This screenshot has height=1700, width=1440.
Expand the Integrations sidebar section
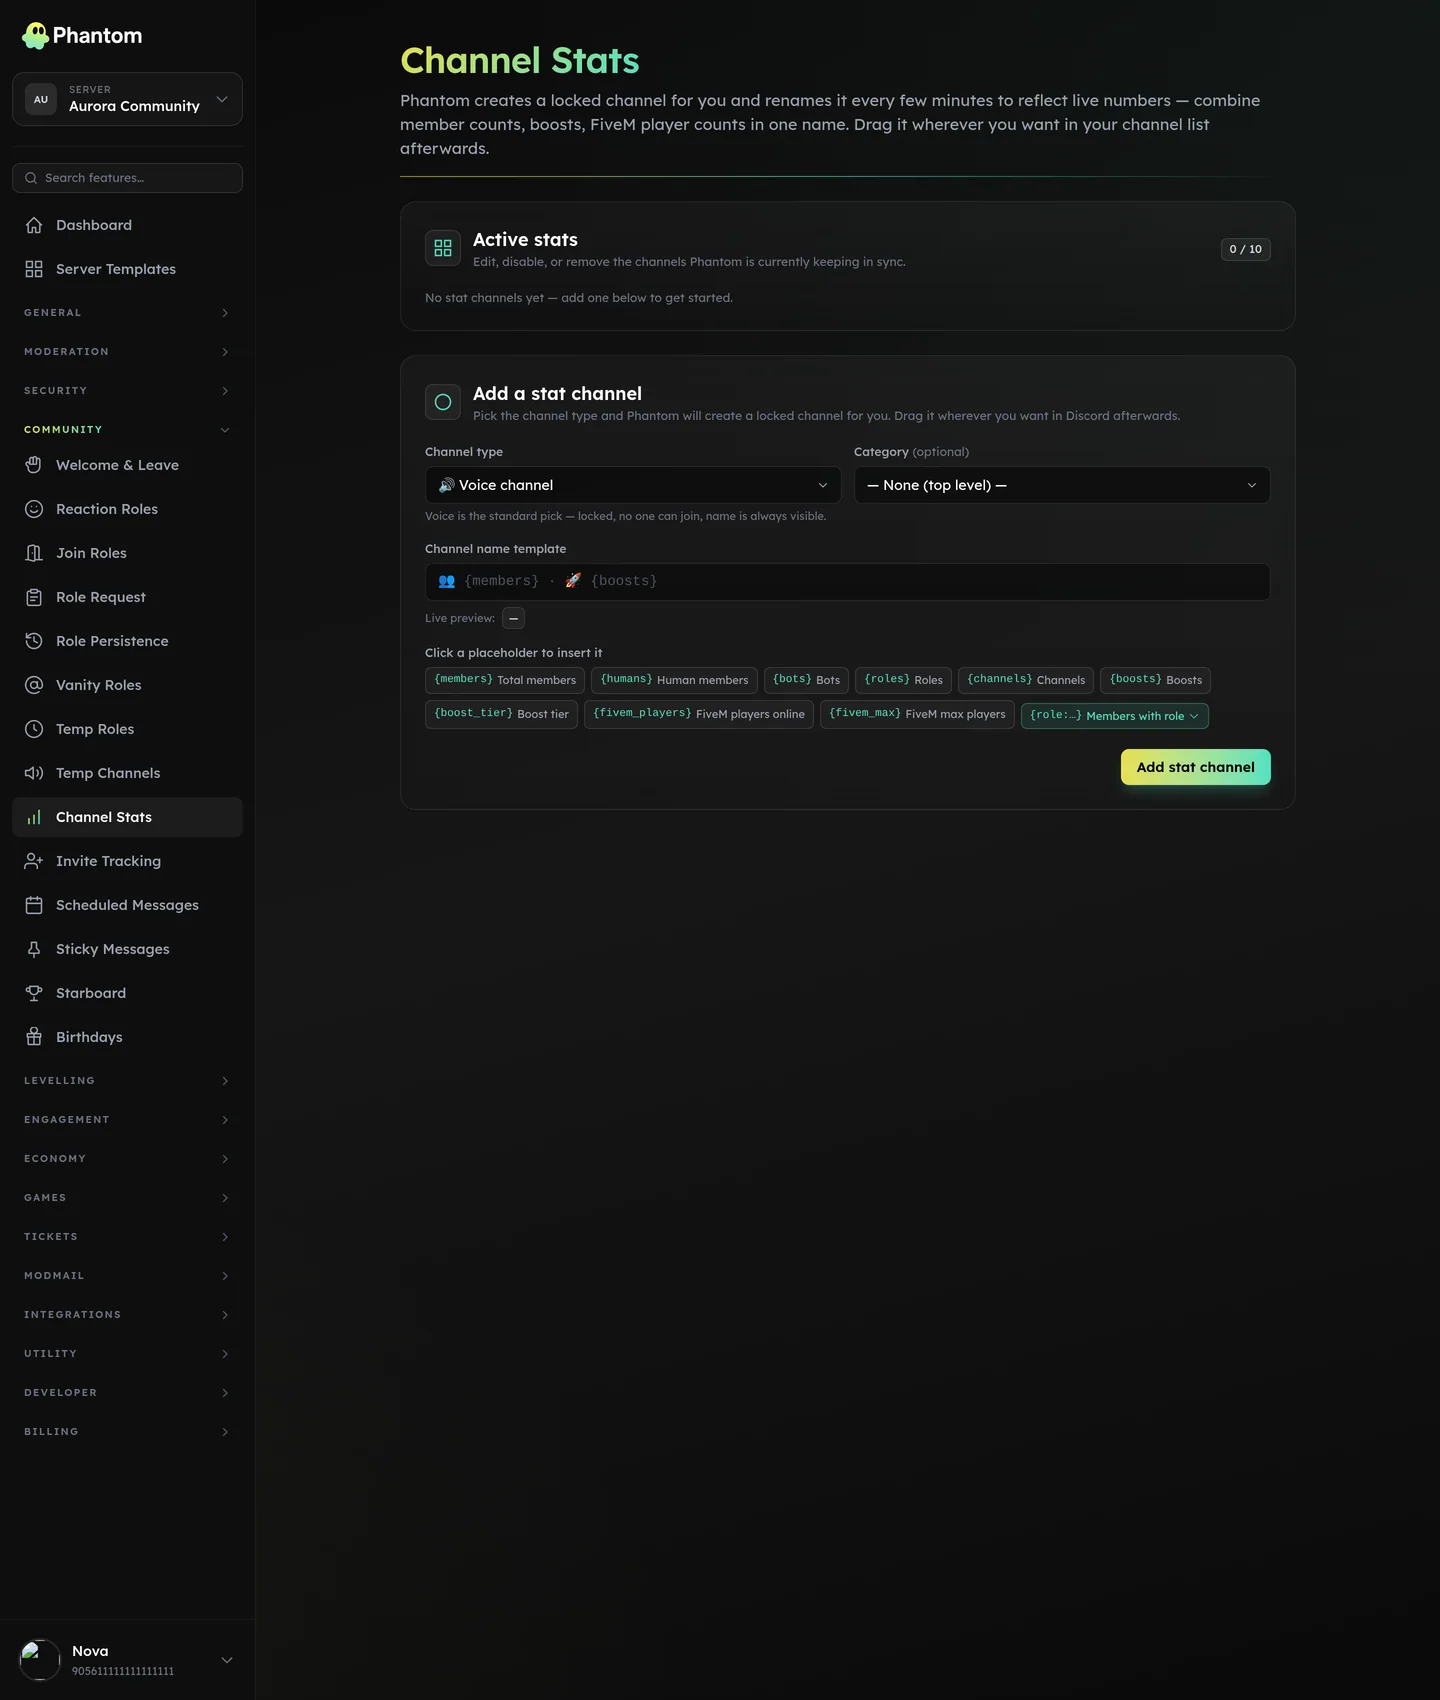tap(127, 1315)
